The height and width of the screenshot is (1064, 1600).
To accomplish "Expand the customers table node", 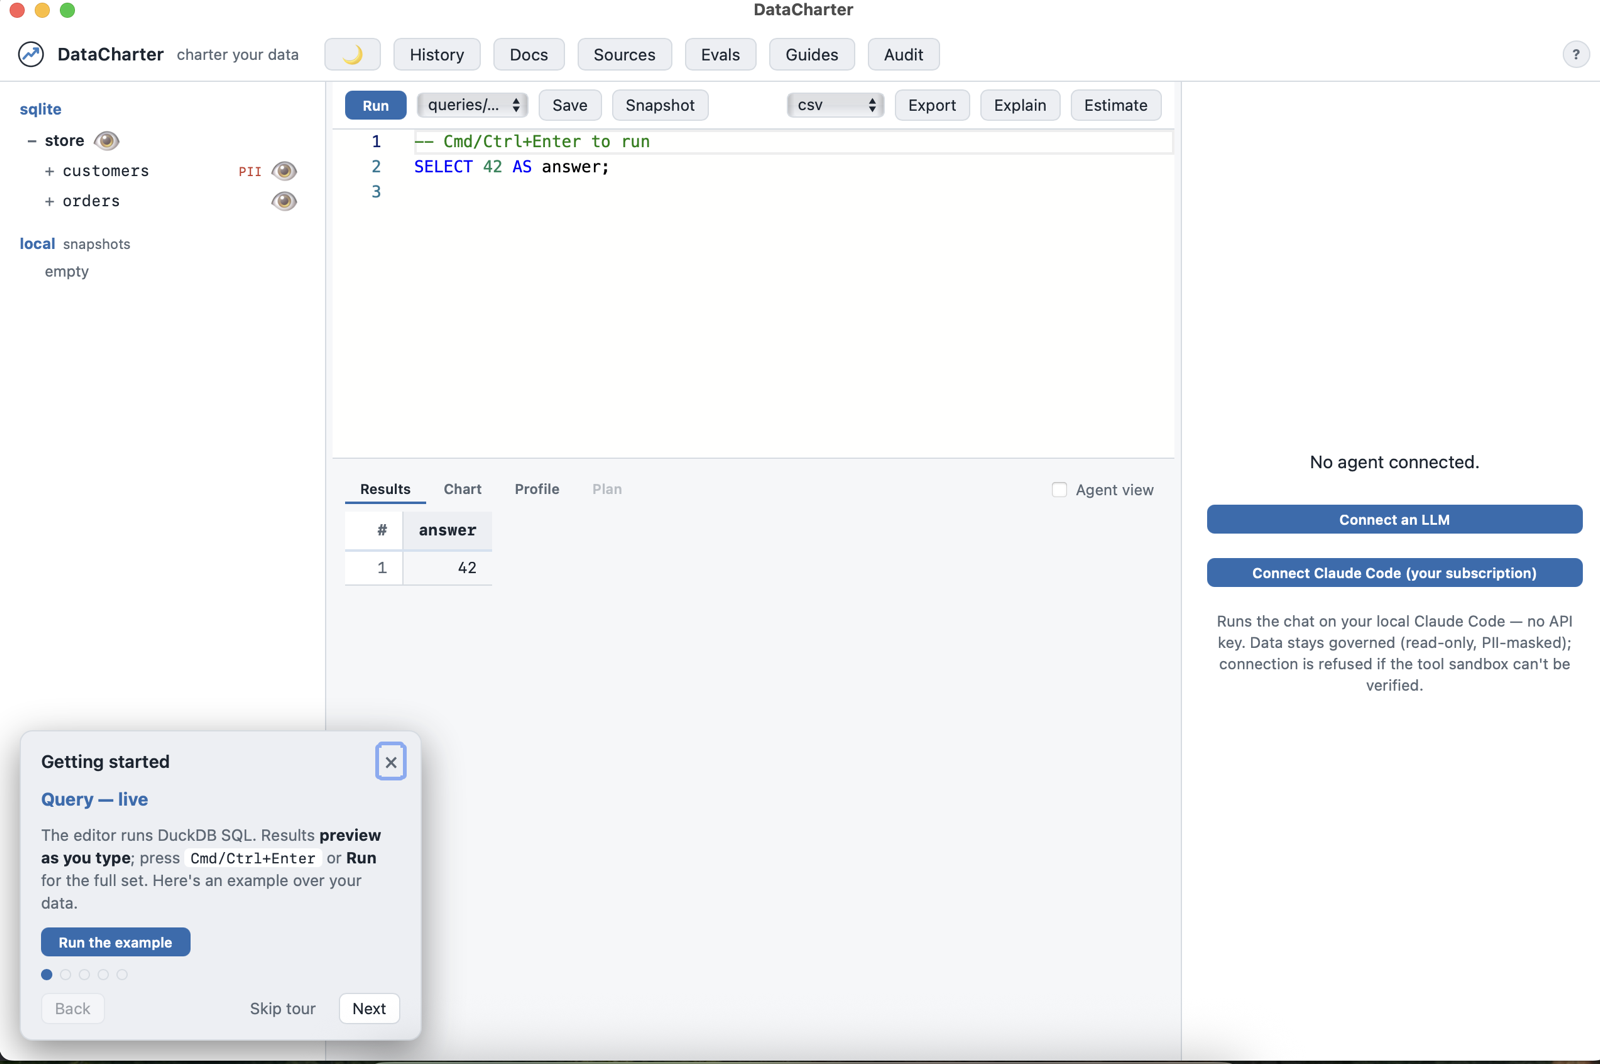I will (49, 171).
